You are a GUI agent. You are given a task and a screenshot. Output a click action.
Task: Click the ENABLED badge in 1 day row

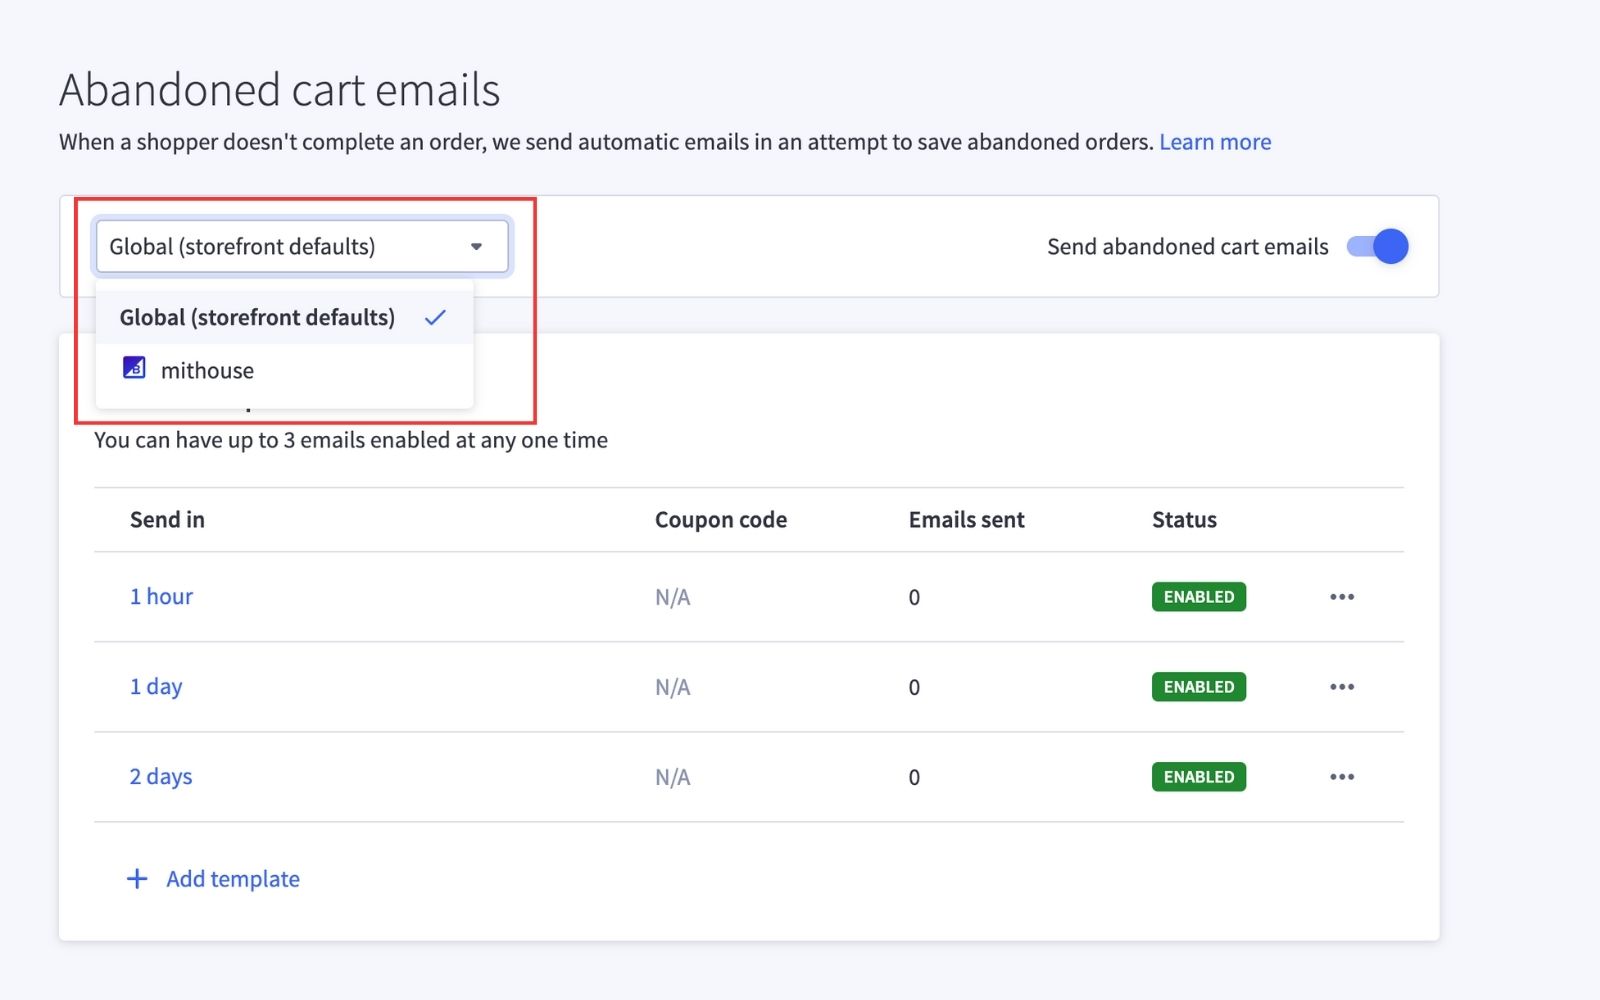coord(1199,687)
